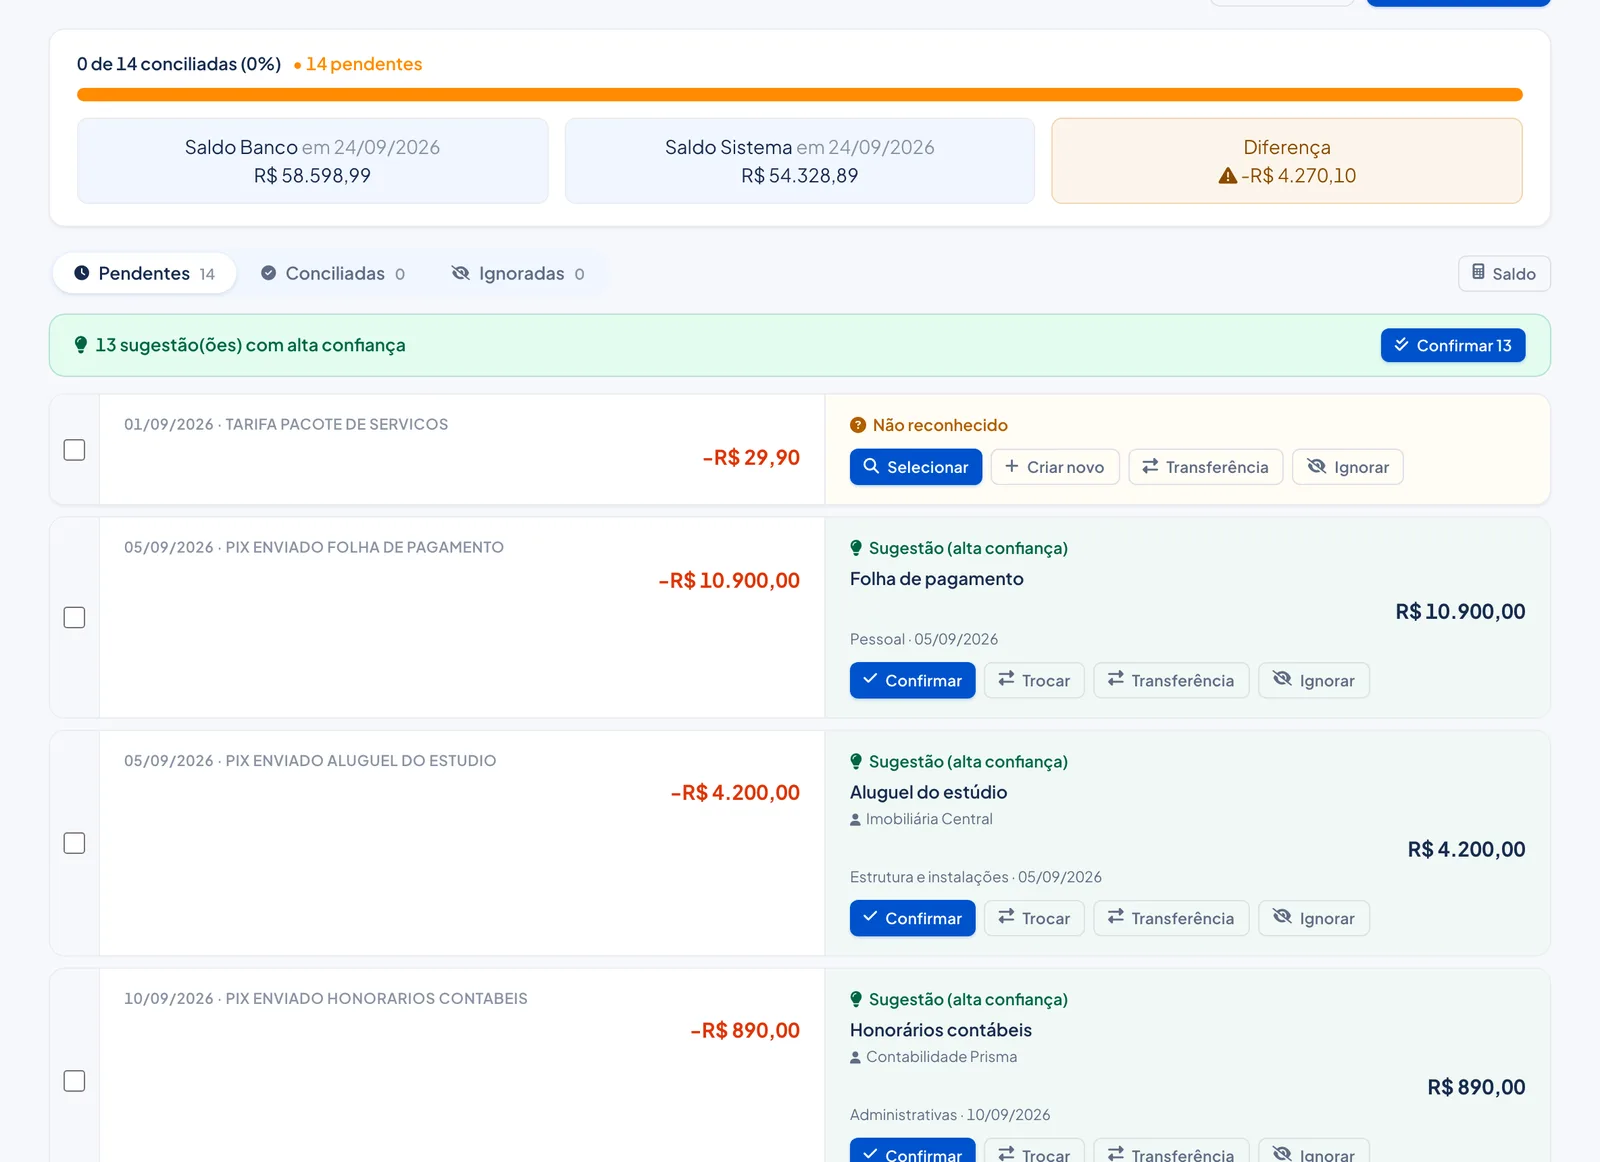Open the Ignoradas tab
The height and width of the screenshot is (1162, 1600).
click(518, 273)
